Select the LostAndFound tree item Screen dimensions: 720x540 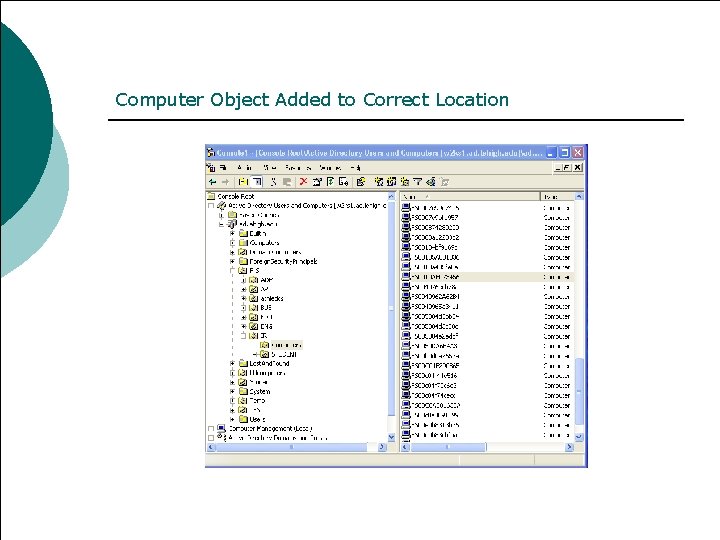point(270,363)
